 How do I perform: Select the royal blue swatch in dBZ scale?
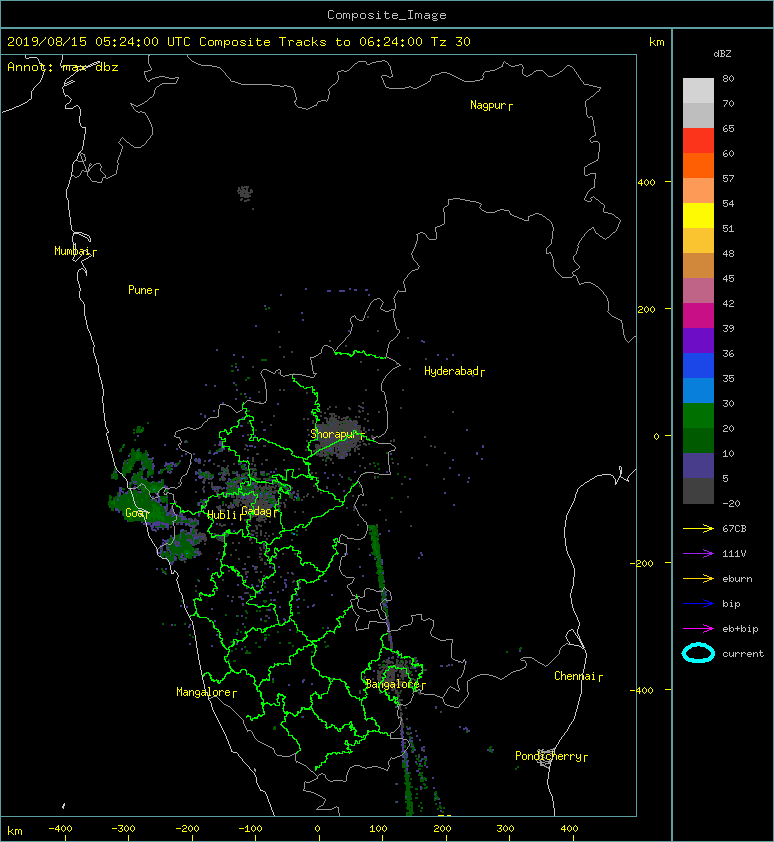point(698,366)
